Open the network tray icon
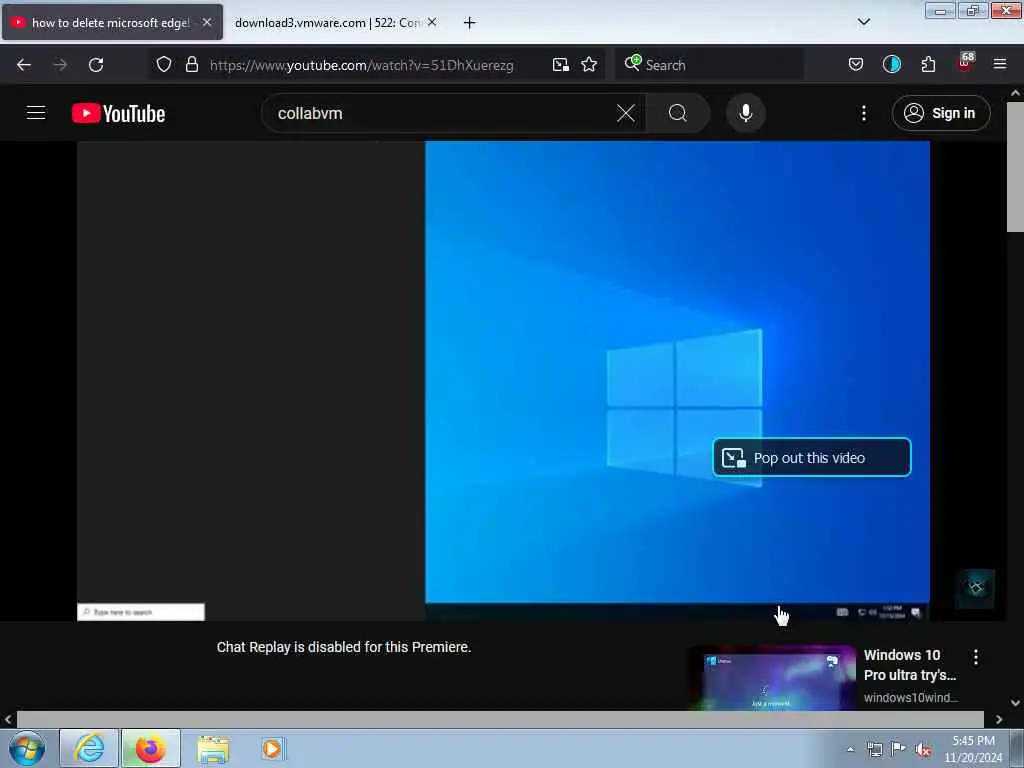 [x=874, y=749]
